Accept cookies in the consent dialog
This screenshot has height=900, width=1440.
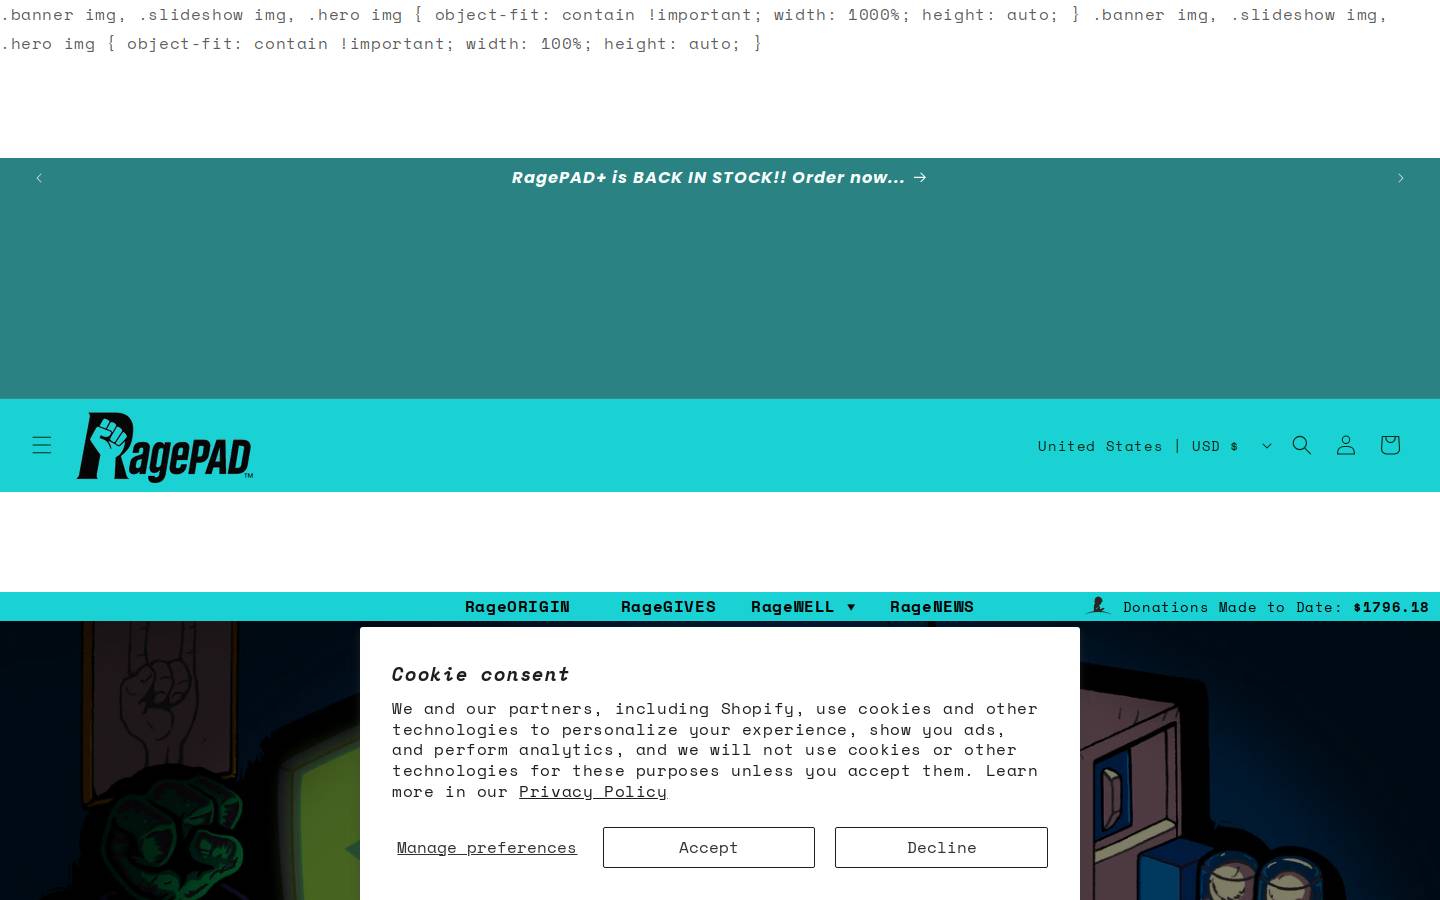[x=708, y=847]
